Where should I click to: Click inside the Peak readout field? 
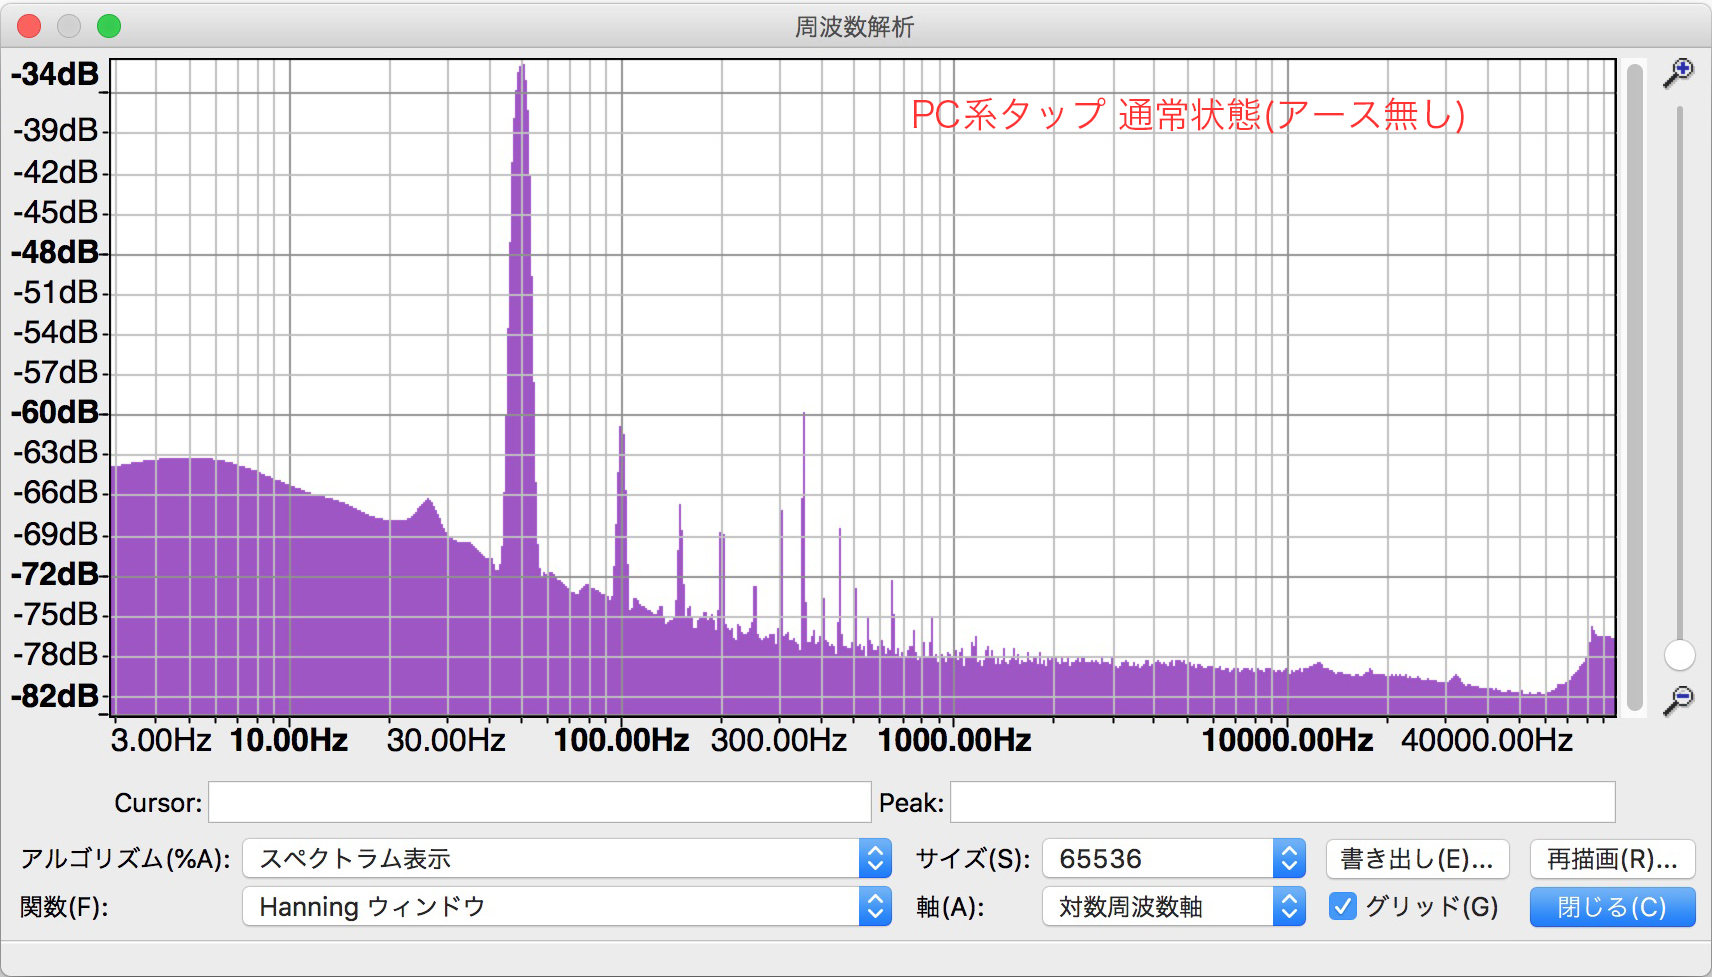1281,803
